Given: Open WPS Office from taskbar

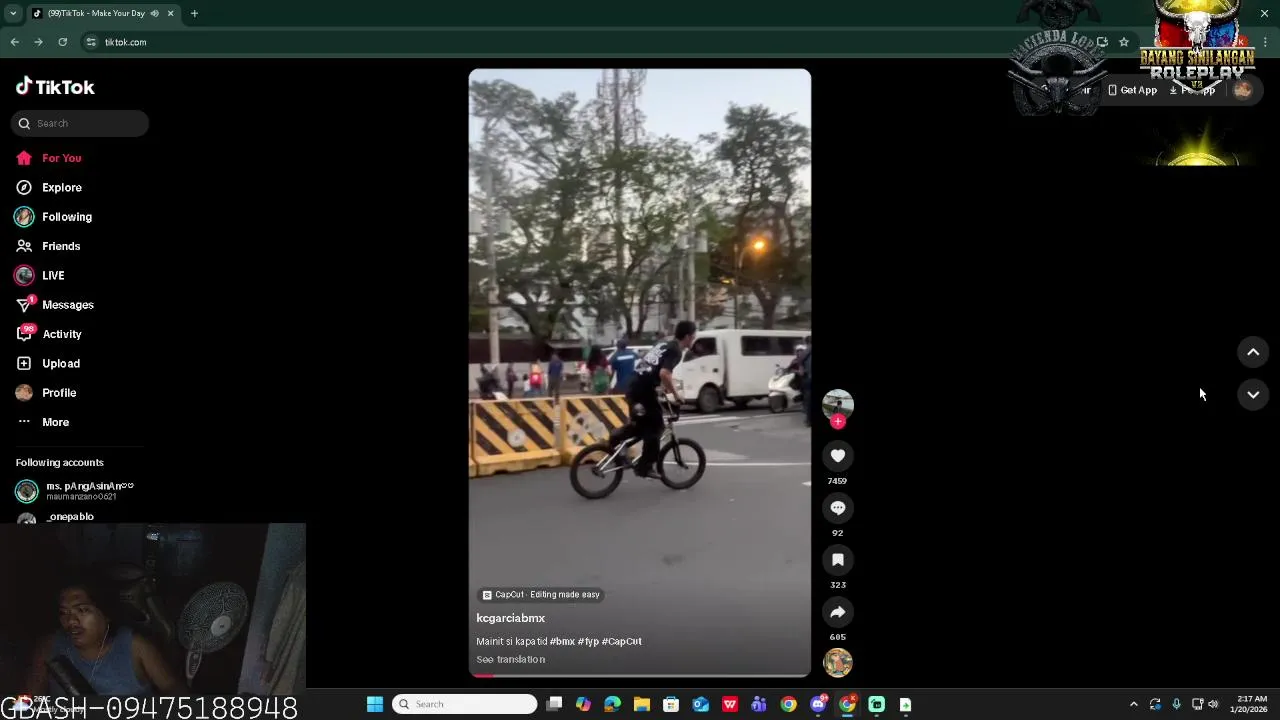Looking at the screenshot, I should tap(730, 704).
